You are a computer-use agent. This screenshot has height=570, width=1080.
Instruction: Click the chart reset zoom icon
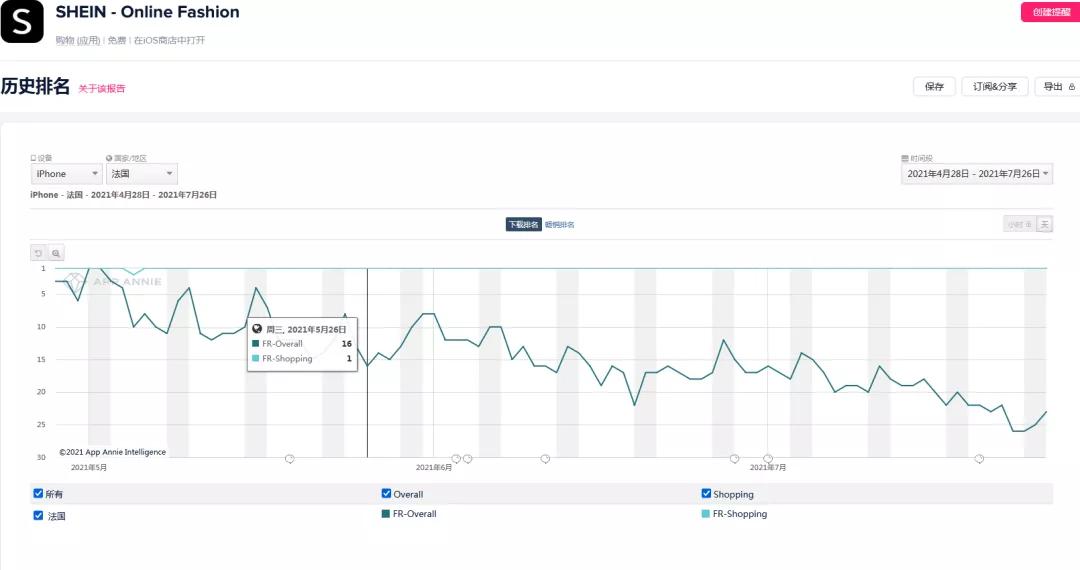click(x=38, y=253)
